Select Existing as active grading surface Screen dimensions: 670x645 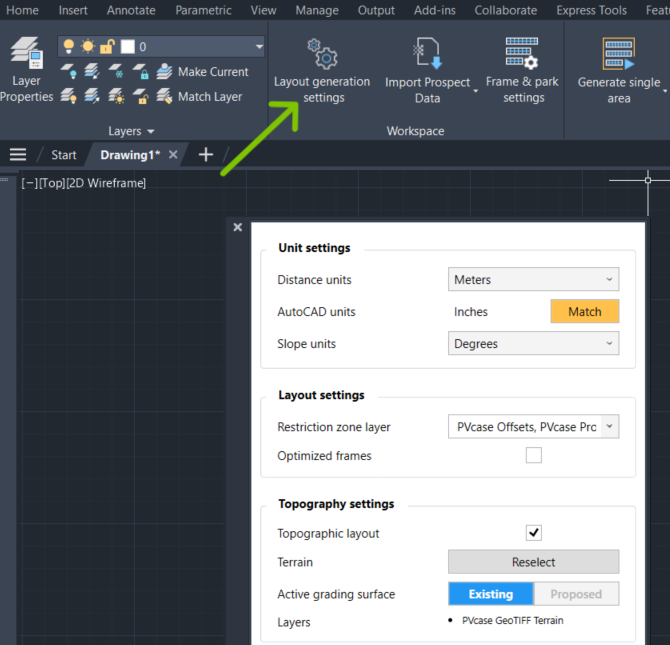[x=491, y=594]
